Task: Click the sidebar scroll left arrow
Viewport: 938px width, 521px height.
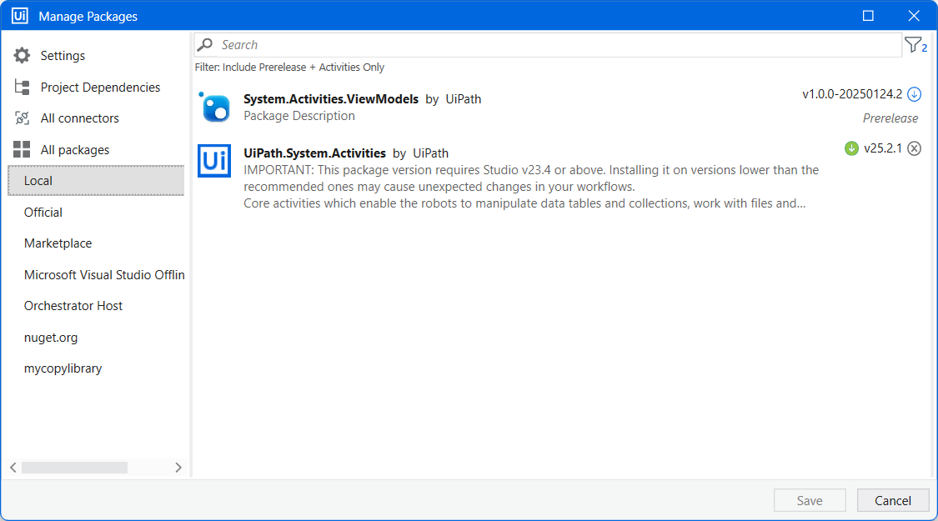Action: click(x=13, y=467)
